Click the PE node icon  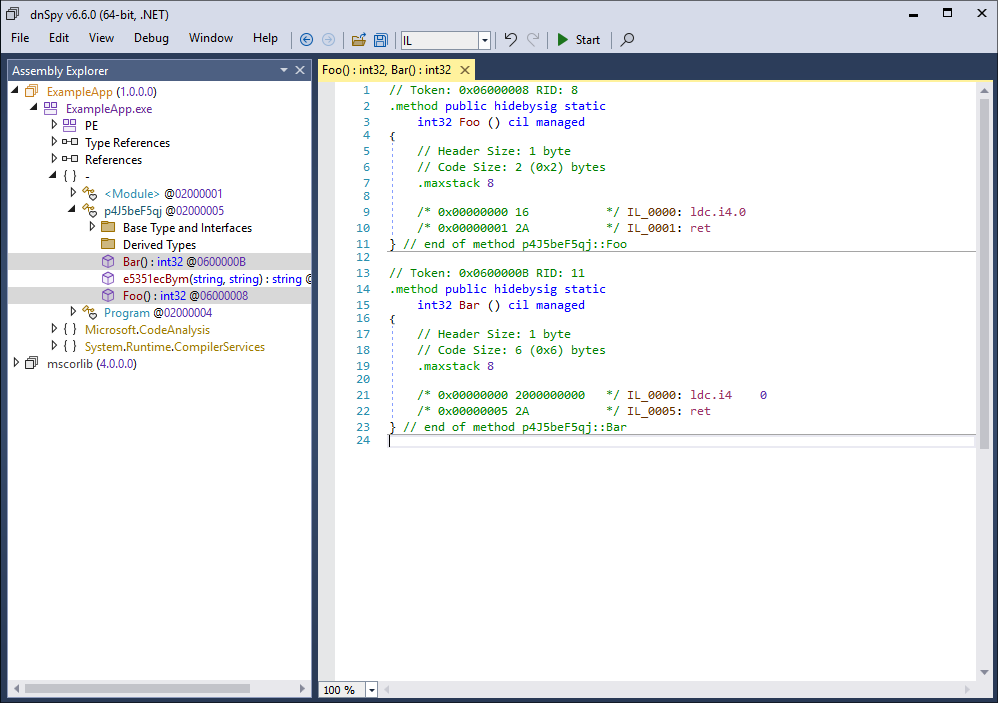pyautogui.click(x=69, y=125)
